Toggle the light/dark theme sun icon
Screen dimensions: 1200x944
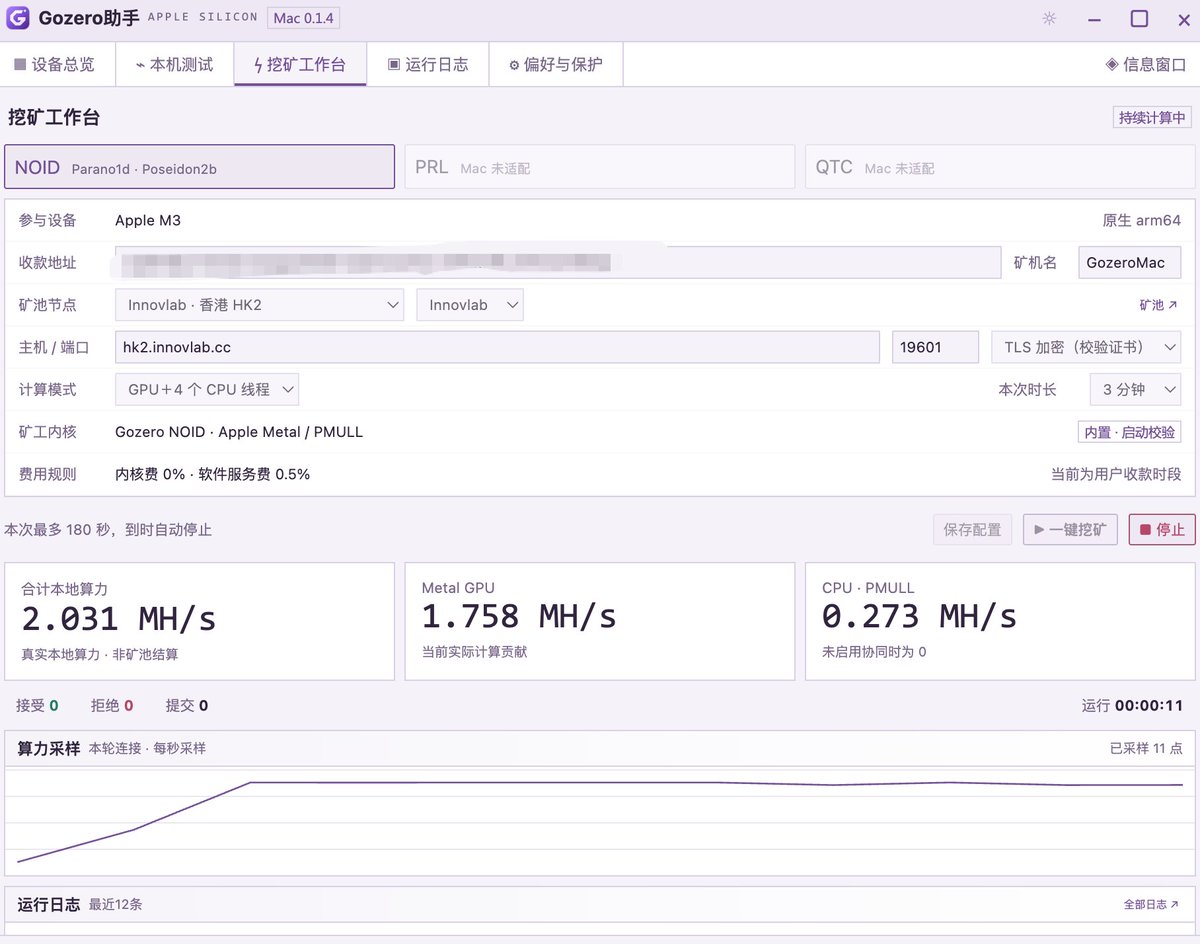pyautogui.click(x=1049, y=18)
